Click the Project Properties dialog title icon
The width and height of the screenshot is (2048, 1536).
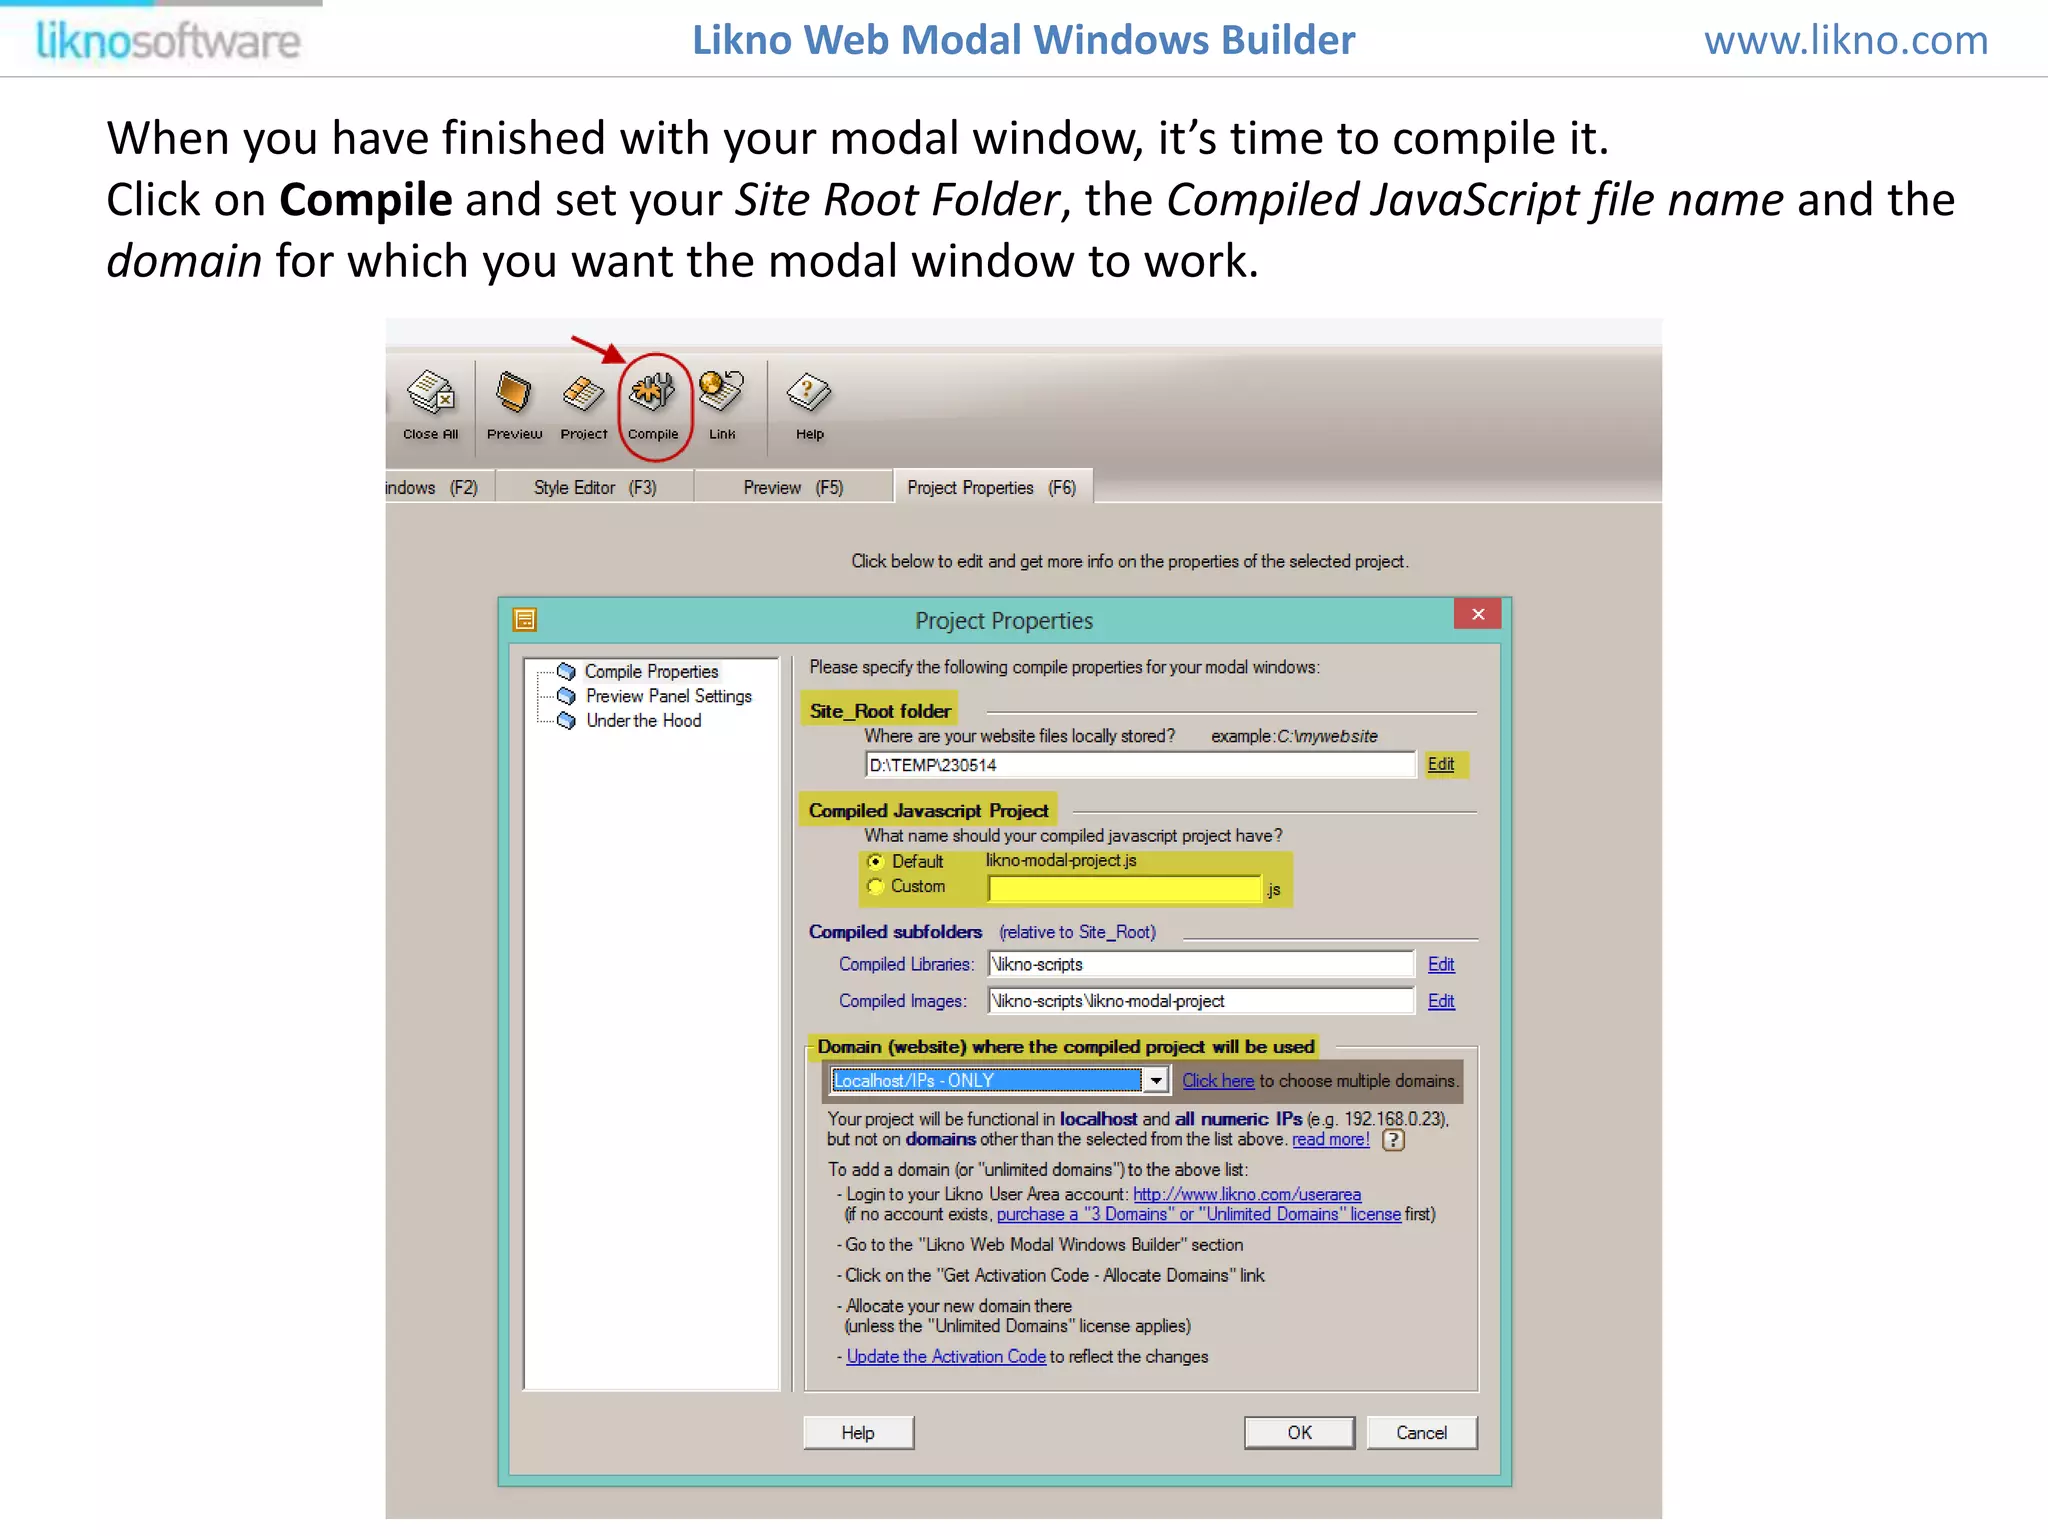(525, 620)
